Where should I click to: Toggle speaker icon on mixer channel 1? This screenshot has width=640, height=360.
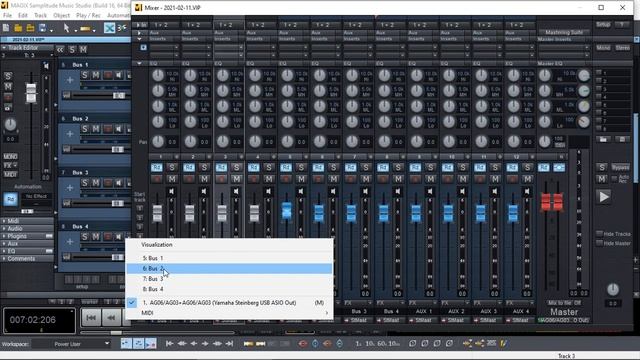(x=172, y=191)
